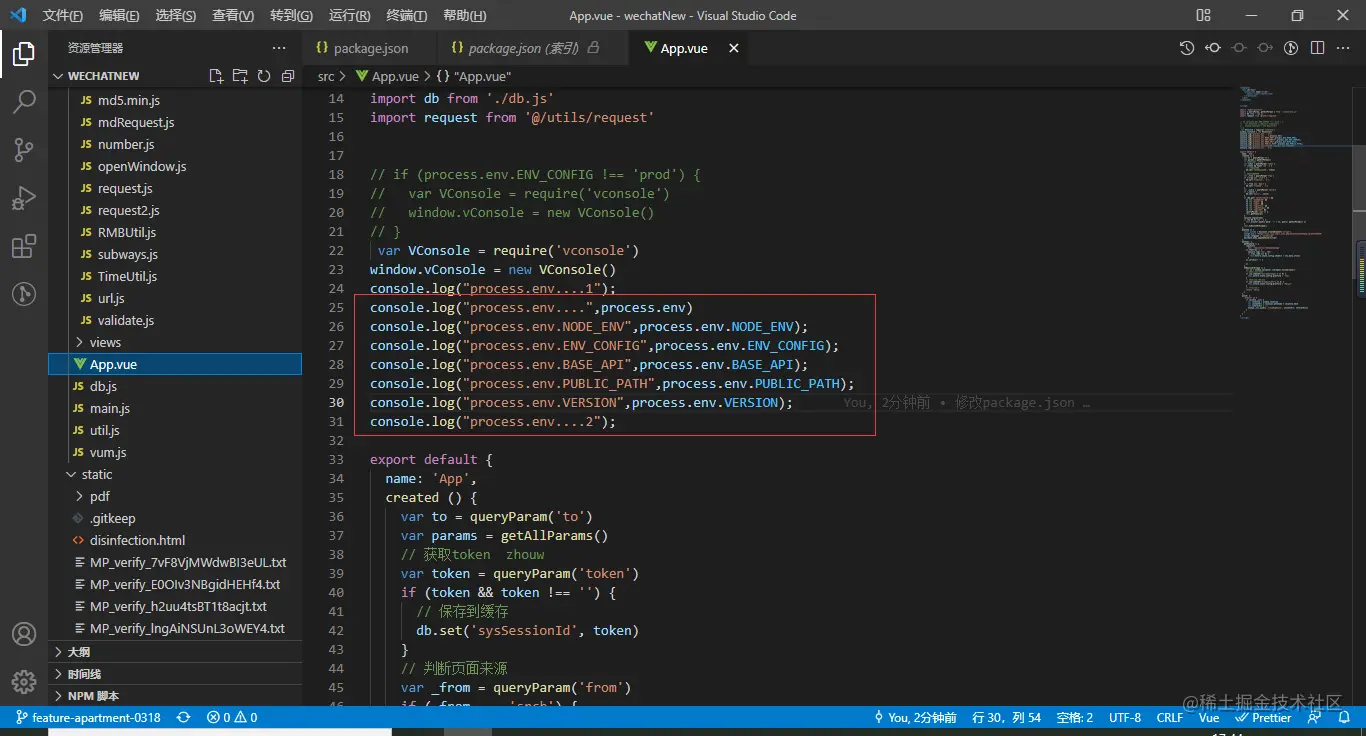Image resolution: width=1366 pixels, height=736 pixels.
Task: Click New File icon in WECHATNEW header
Action: coord(216,76)
